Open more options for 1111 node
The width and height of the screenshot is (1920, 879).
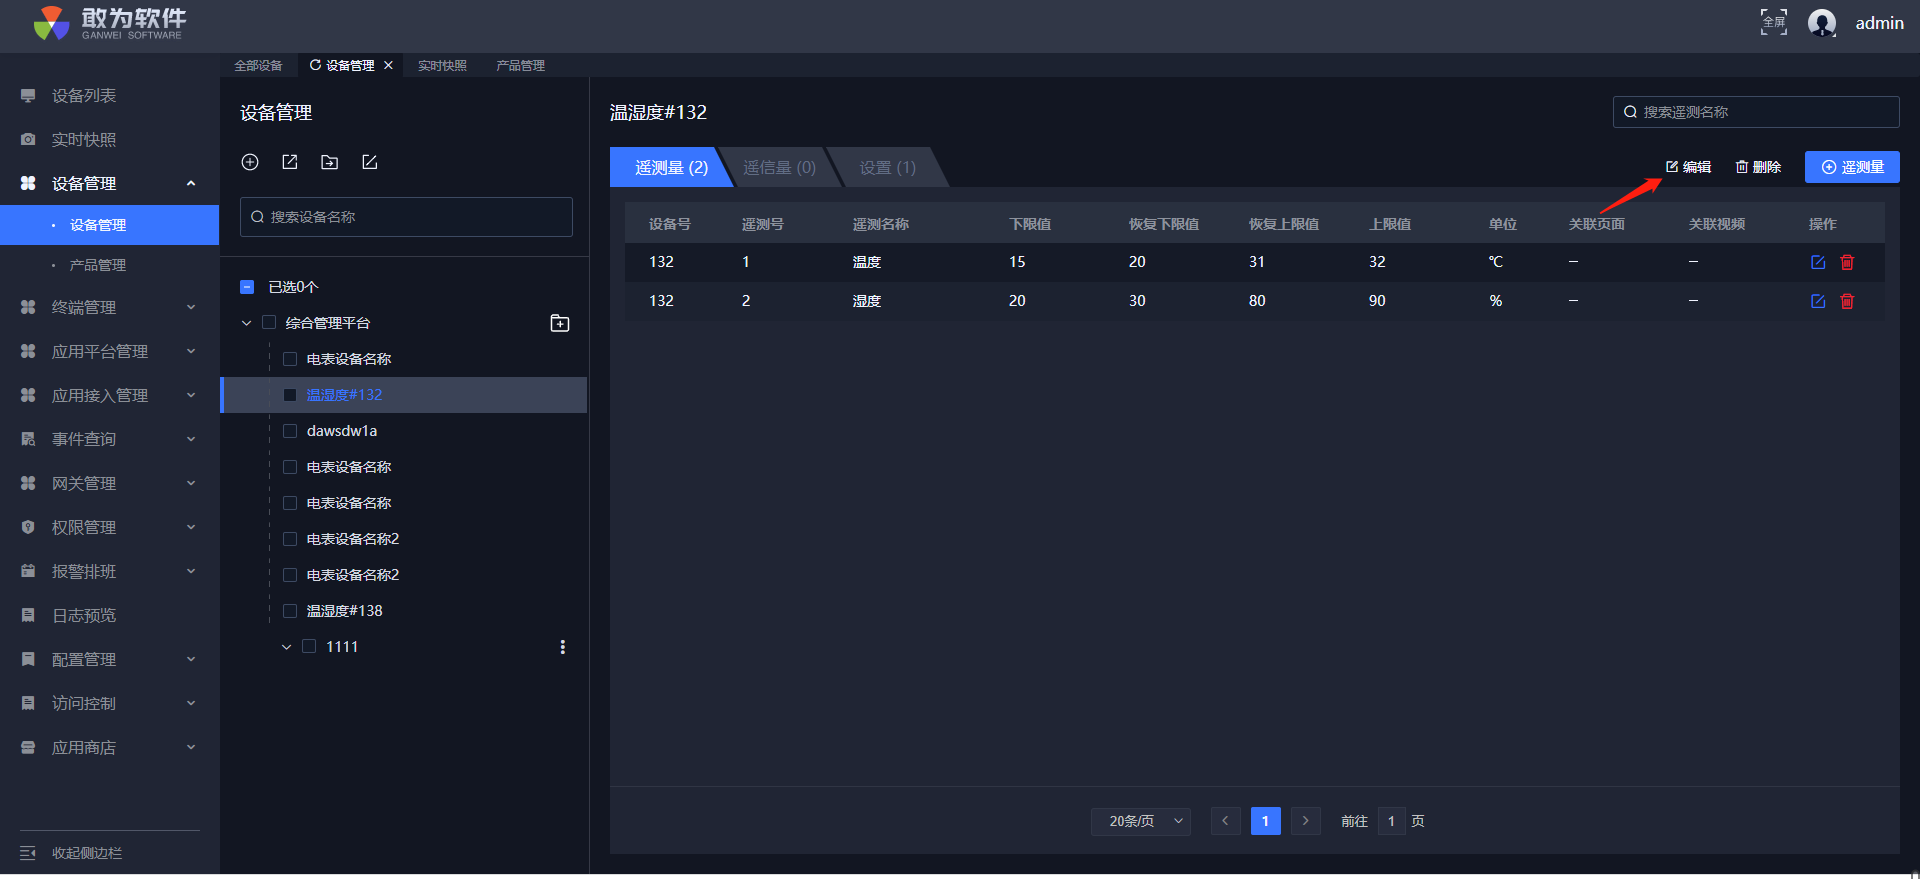pyautogui.click(x=563, y=647)
